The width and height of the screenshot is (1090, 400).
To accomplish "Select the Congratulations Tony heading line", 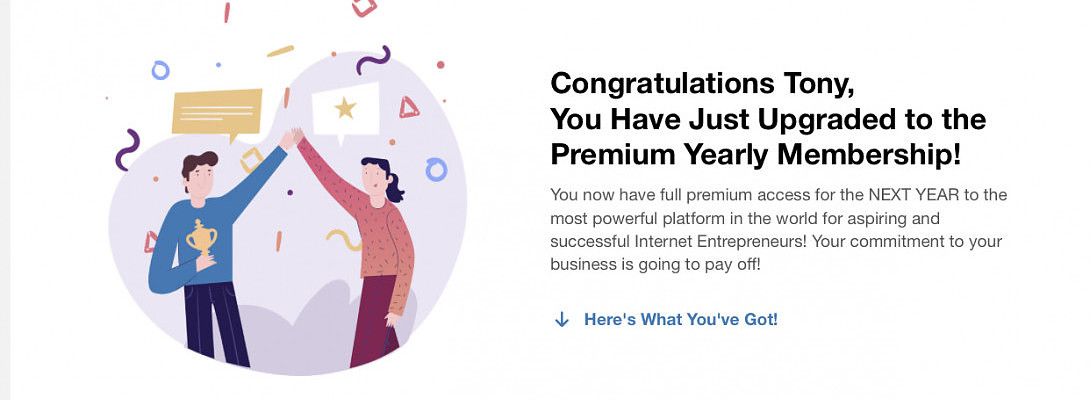I will pos(703,83).
